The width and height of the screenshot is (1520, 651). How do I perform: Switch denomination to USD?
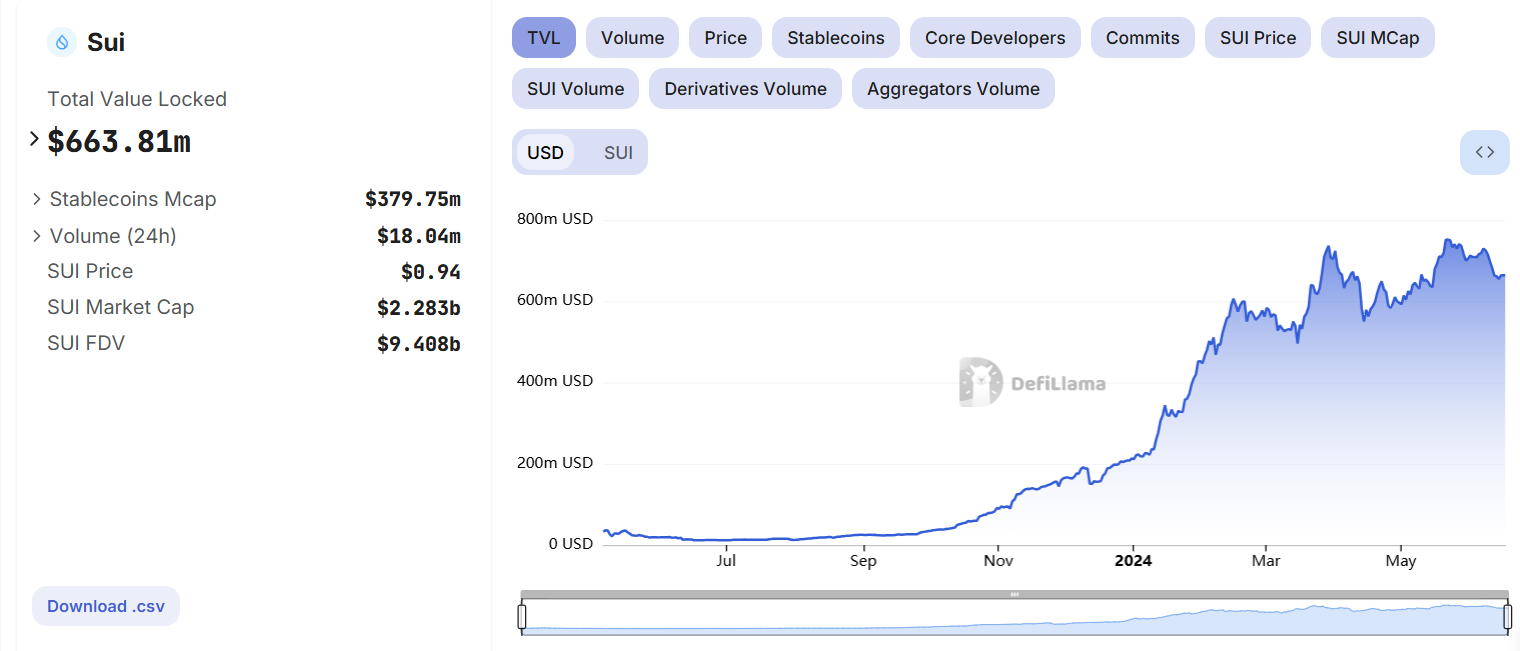click(x=545, y=152)
